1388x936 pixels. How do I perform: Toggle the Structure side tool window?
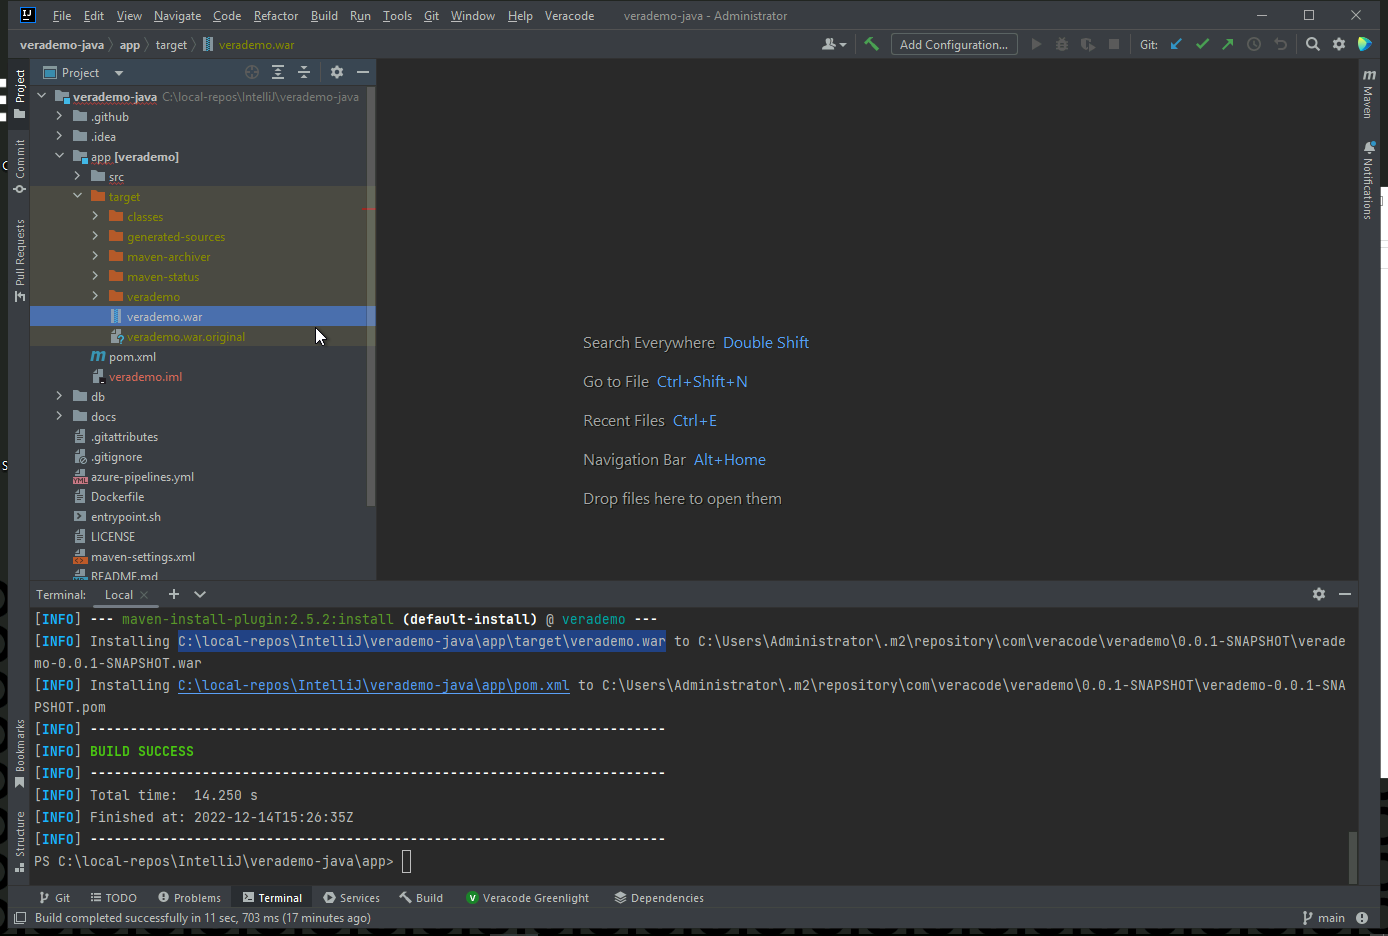pyautogui.click(x=19, y=841)
